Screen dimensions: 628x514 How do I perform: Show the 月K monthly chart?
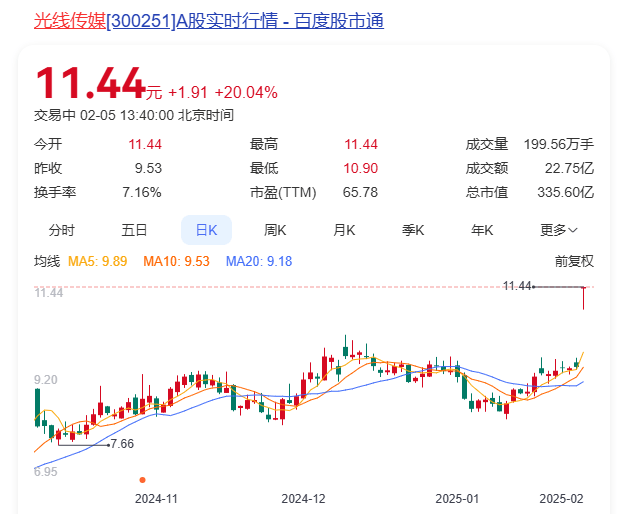tap(345, 230)
